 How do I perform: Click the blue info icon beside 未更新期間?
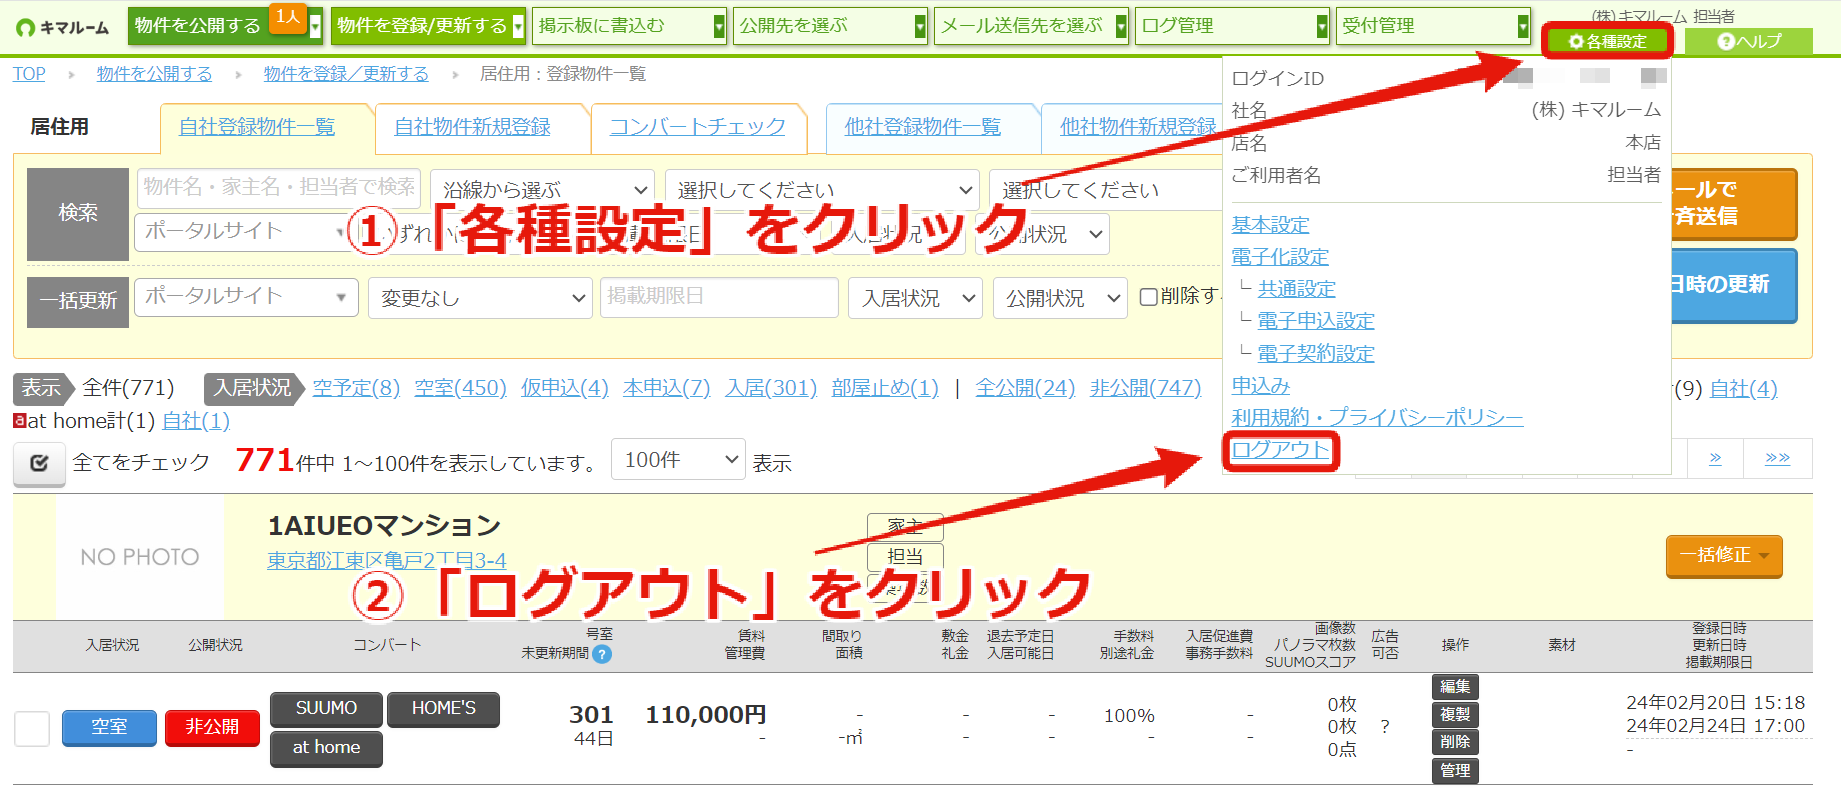(602, 654)
